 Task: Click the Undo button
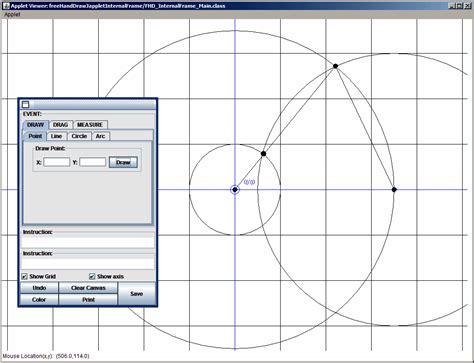point(39,288)
